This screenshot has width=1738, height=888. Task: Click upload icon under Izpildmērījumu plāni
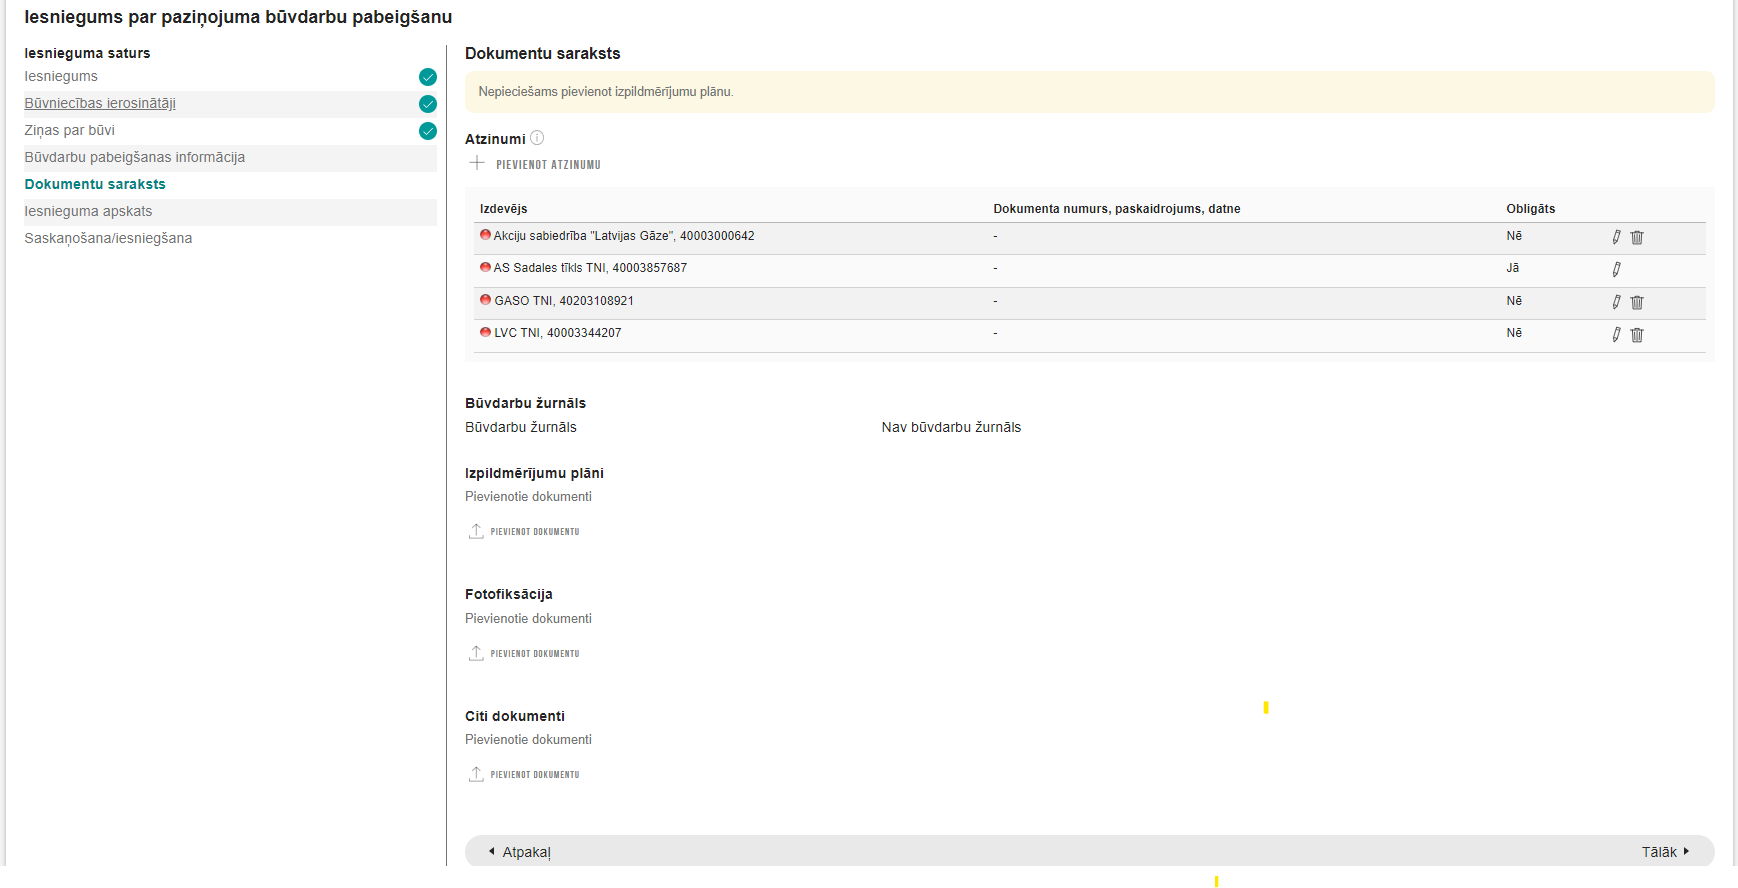476,531
